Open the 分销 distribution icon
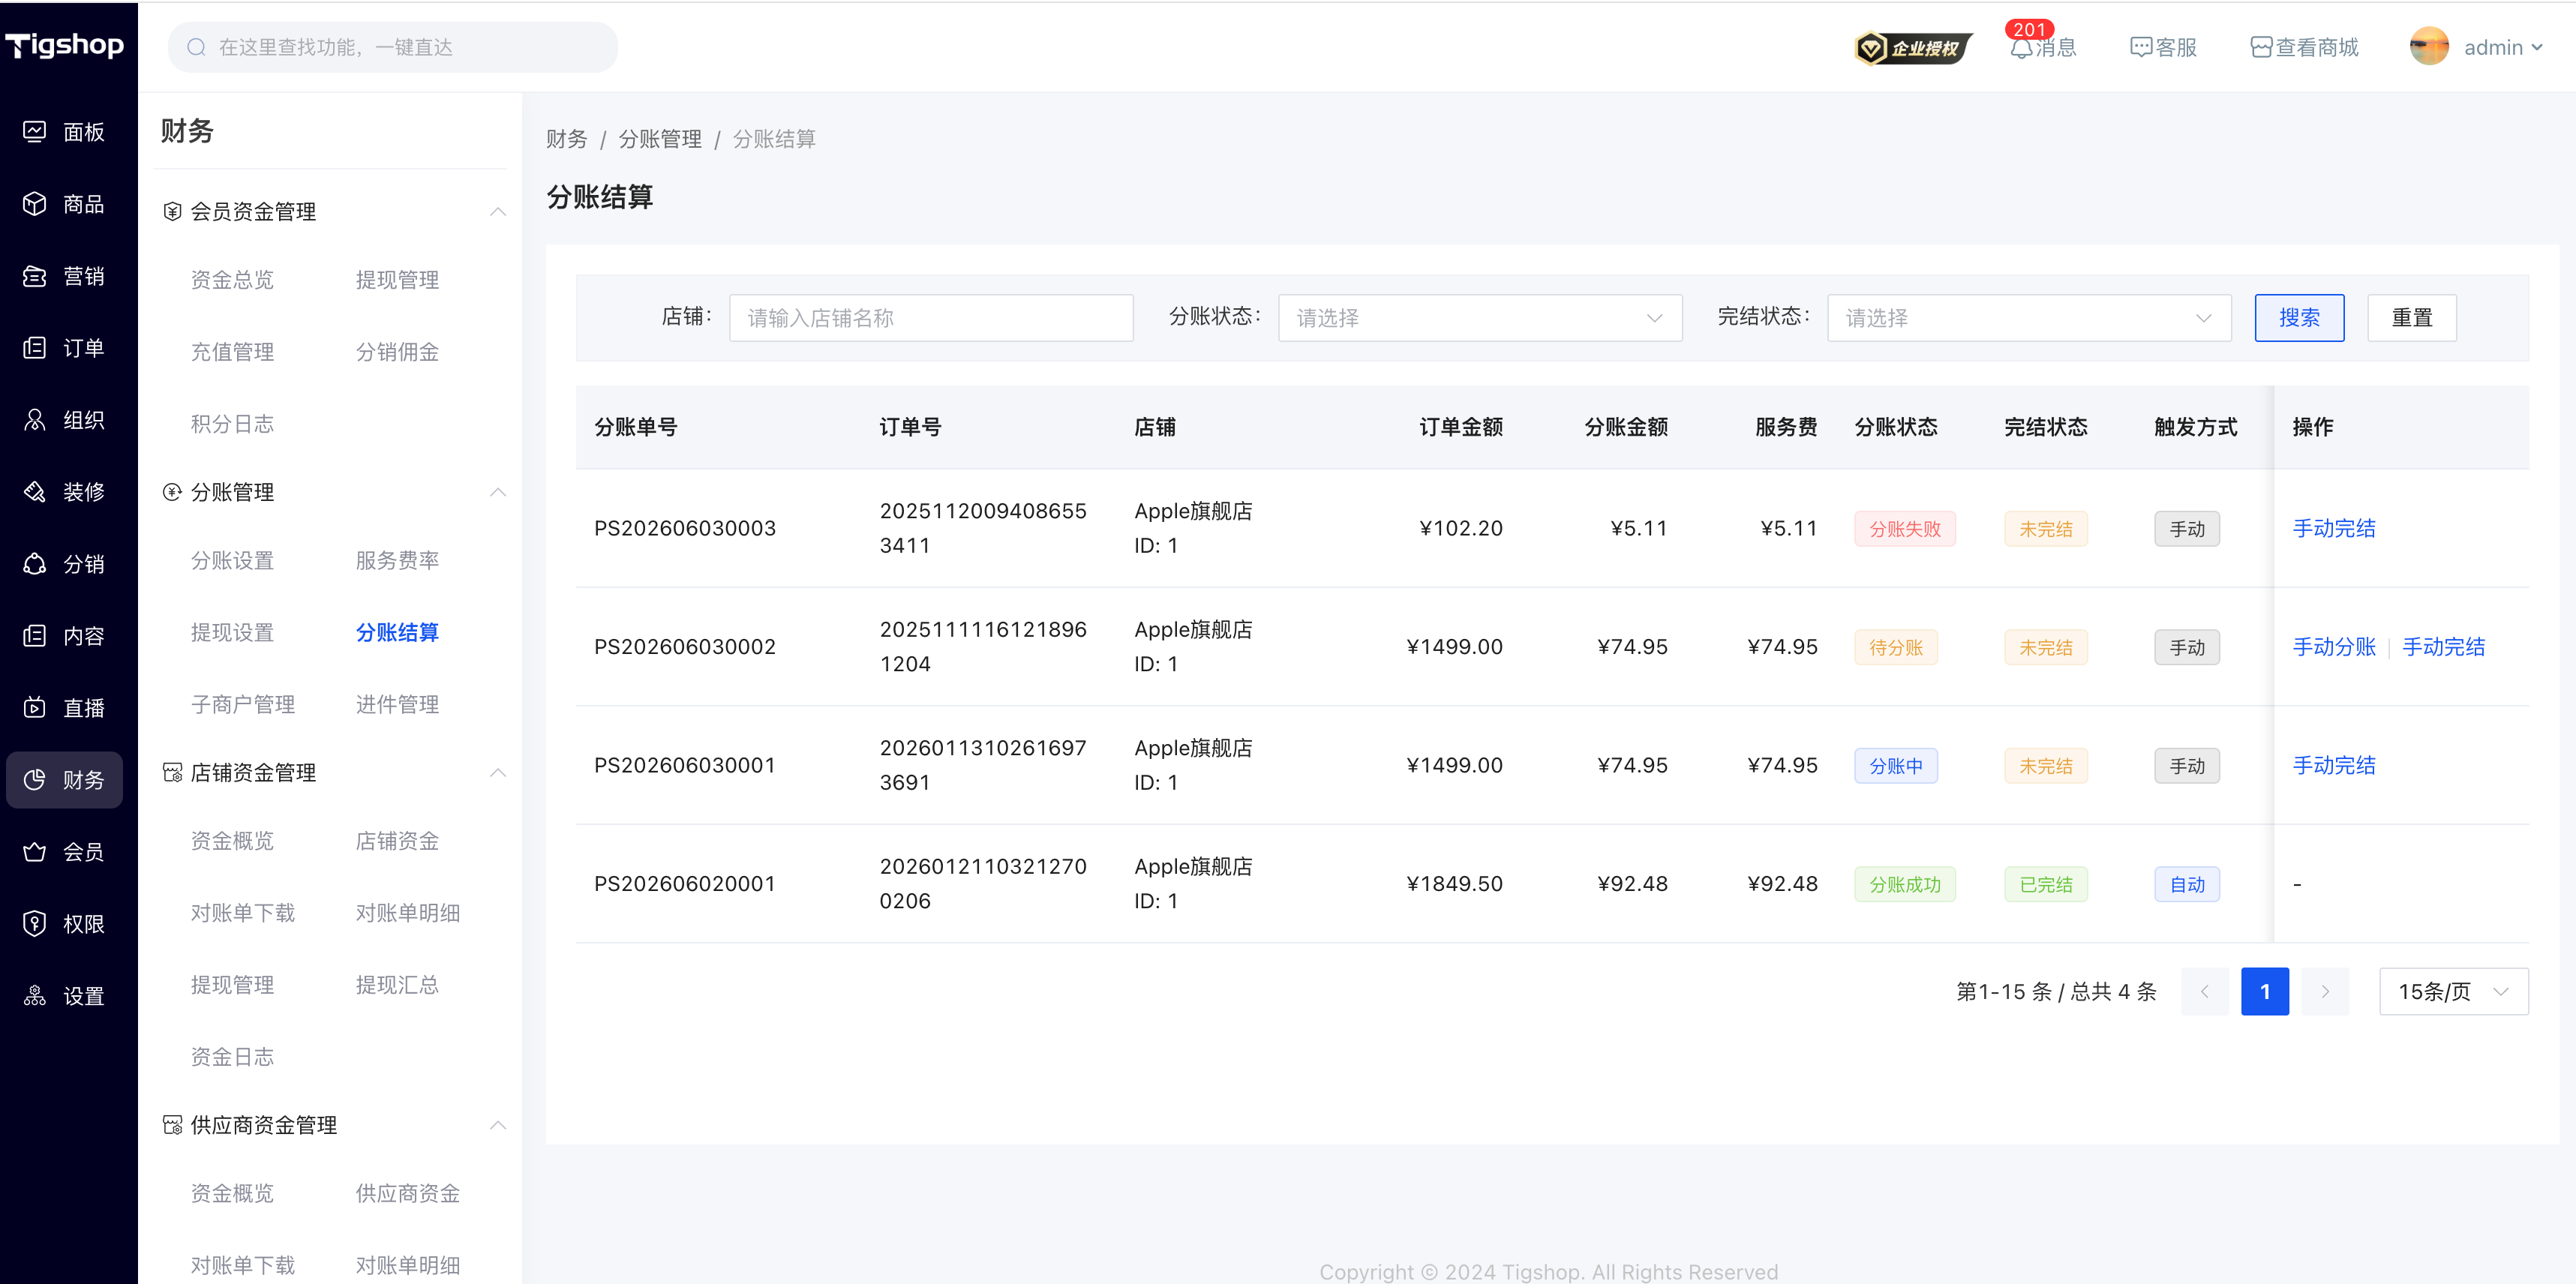2576x1284 pixels. click(x=35, y=563)
